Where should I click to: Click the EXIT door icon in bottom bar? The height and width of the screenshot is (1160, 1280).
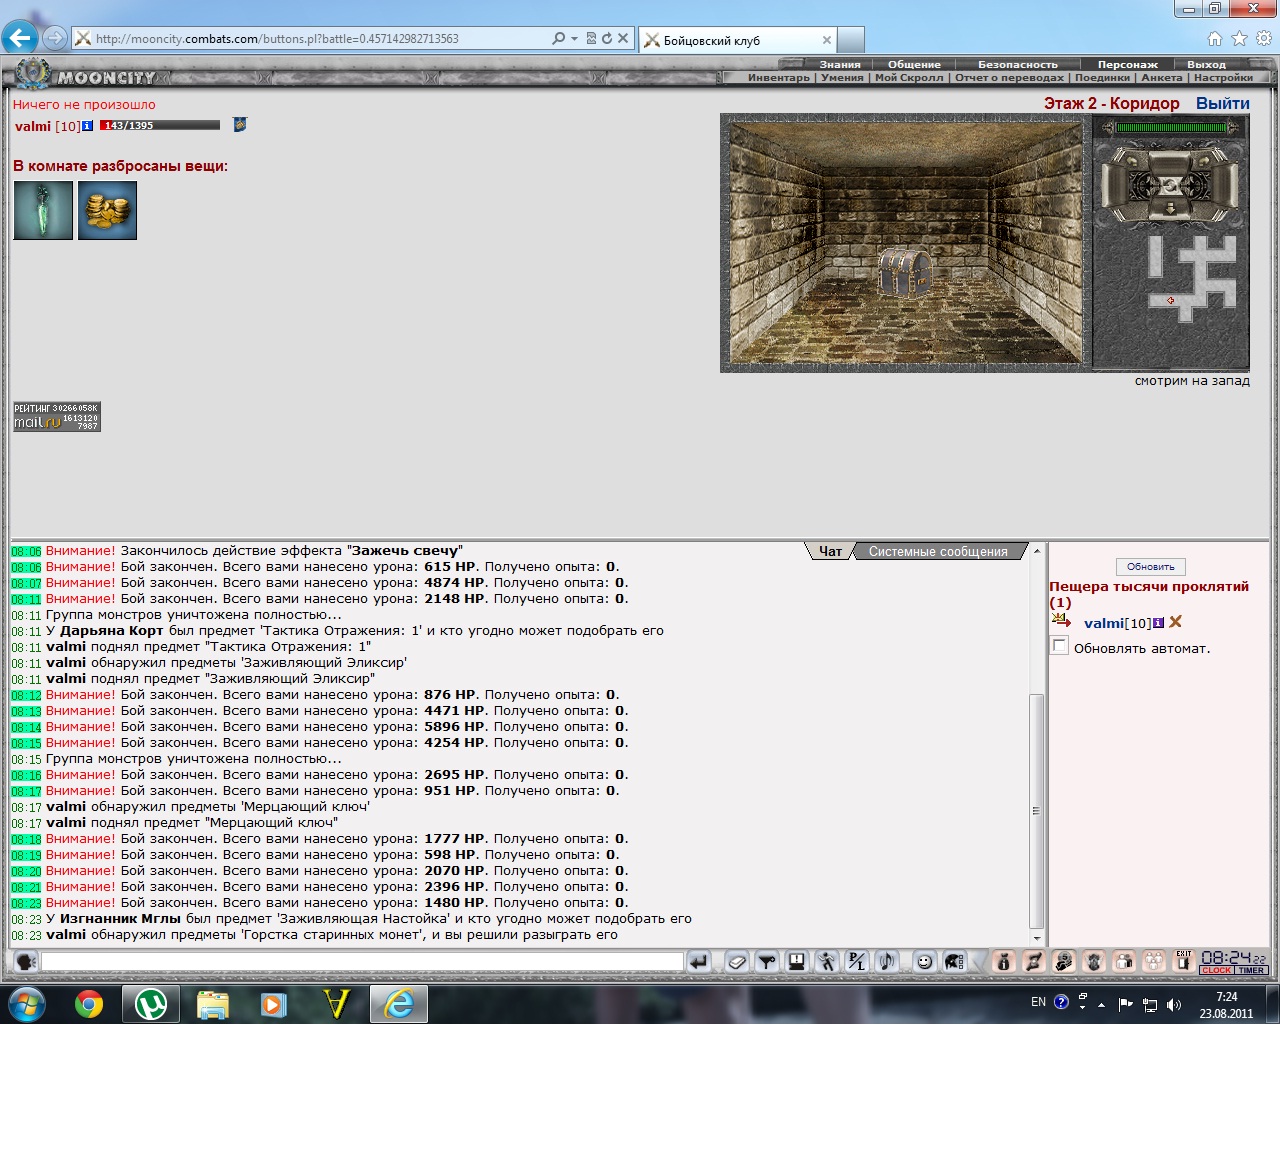coord(1184,962)
